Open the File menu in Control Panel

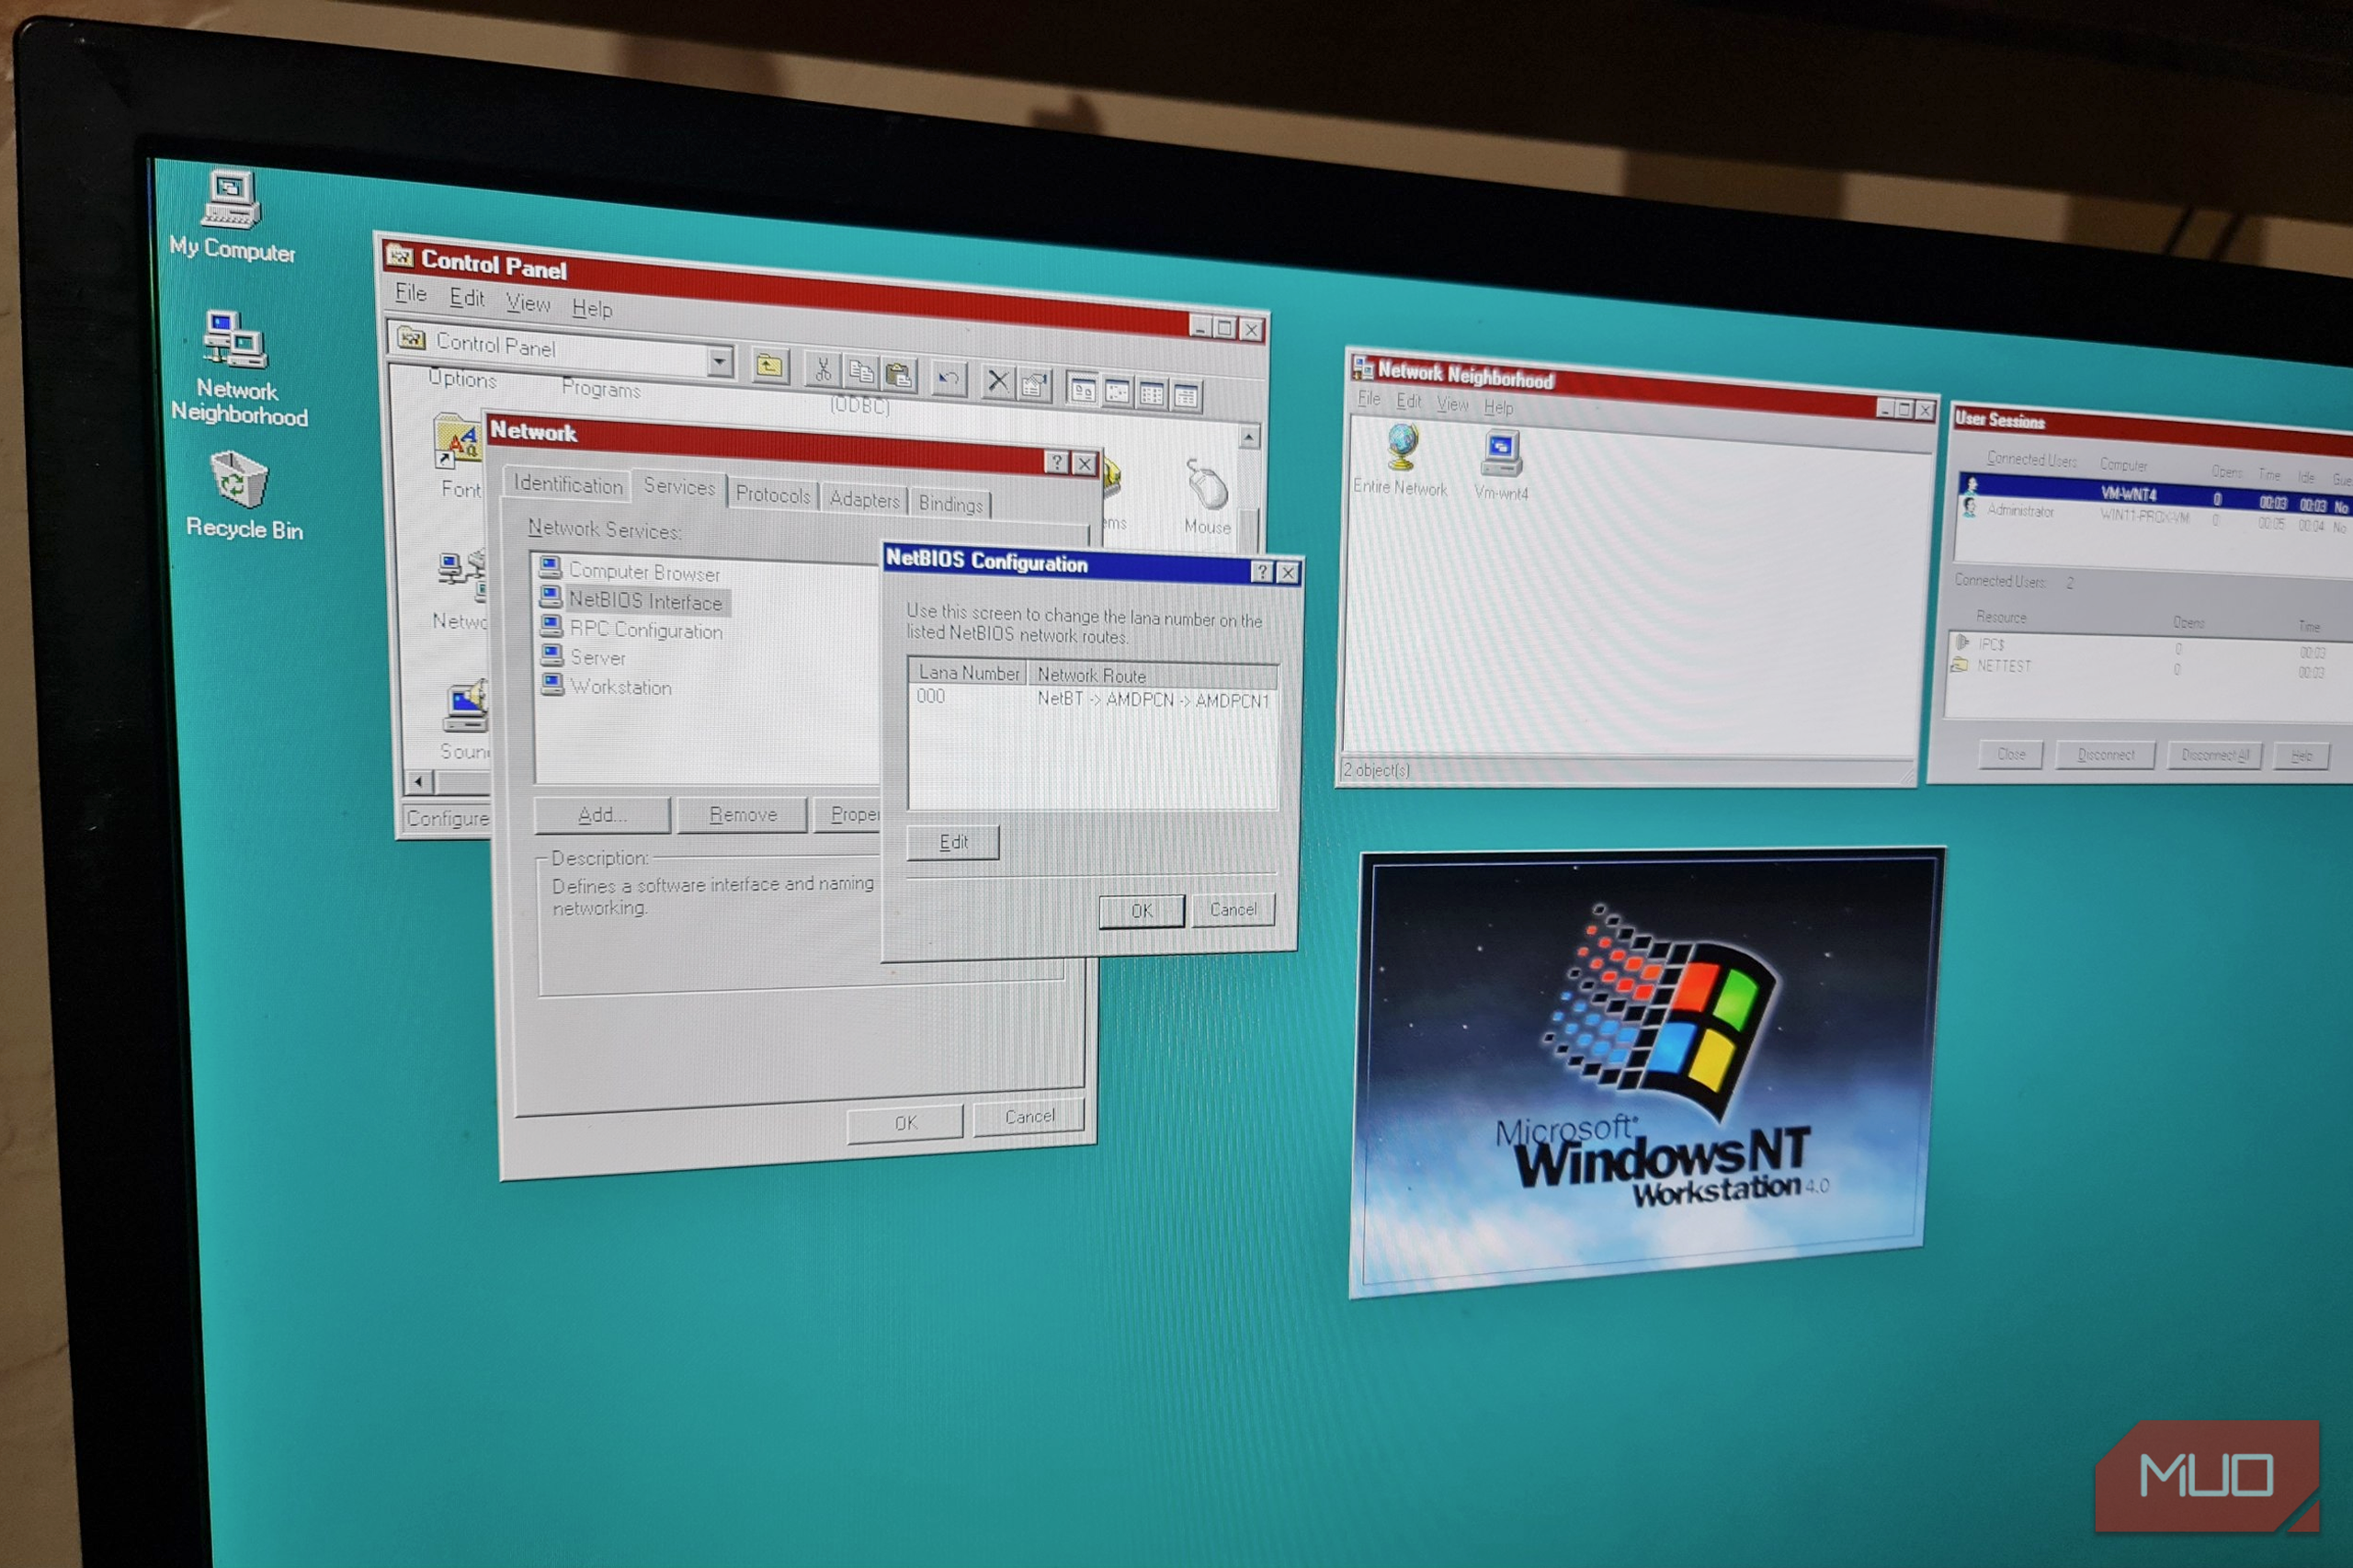(x=410, y=293)
